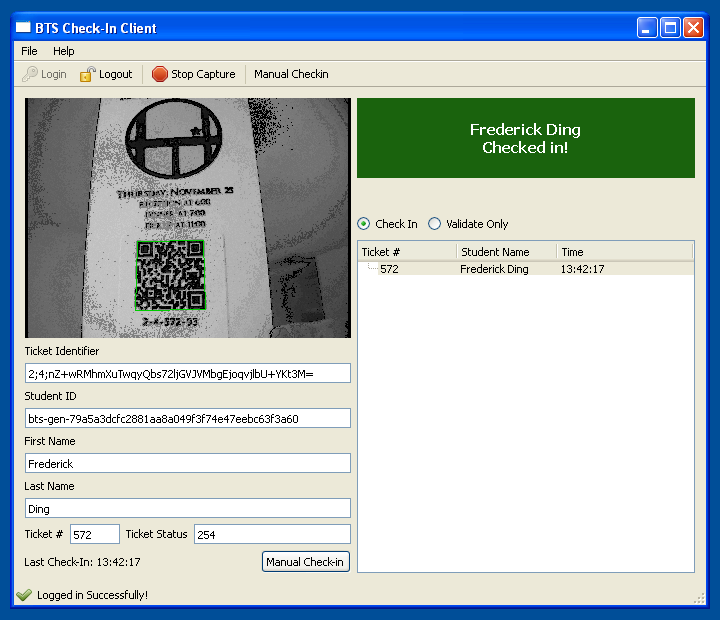Open the Help menu

click(x=63, y=51)
